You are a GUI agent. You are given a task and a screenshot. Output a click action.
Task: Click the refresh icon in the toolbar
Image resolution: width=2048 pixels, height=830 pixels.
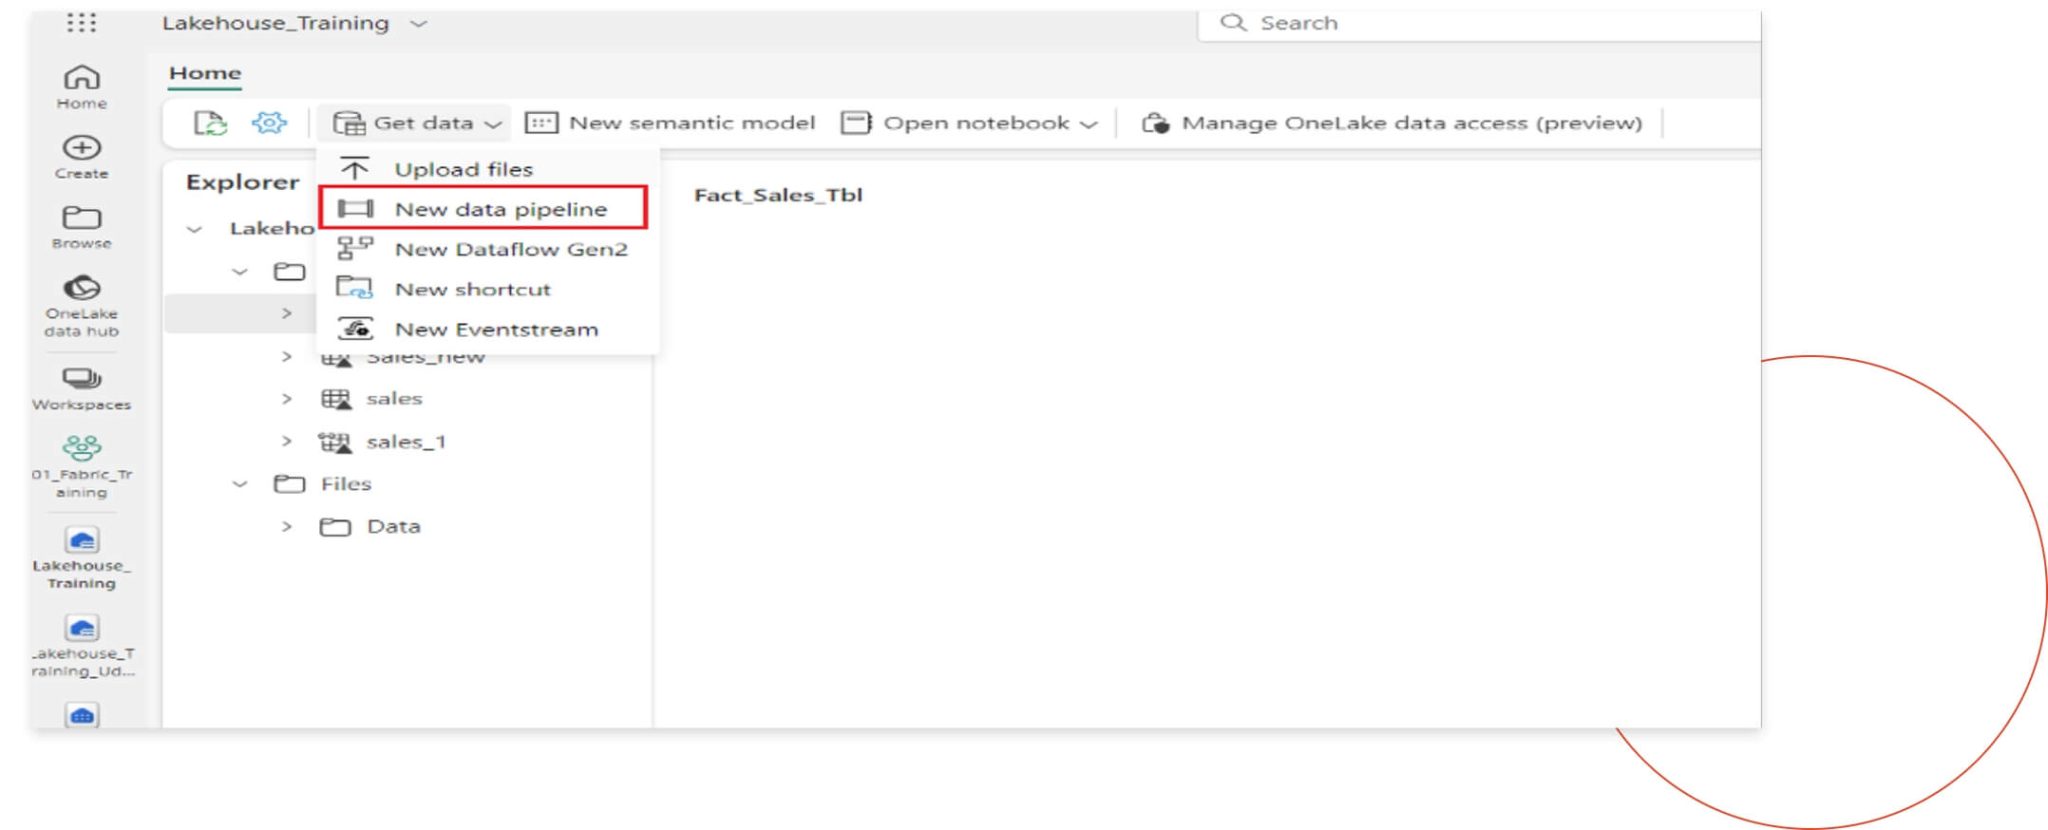210,123
